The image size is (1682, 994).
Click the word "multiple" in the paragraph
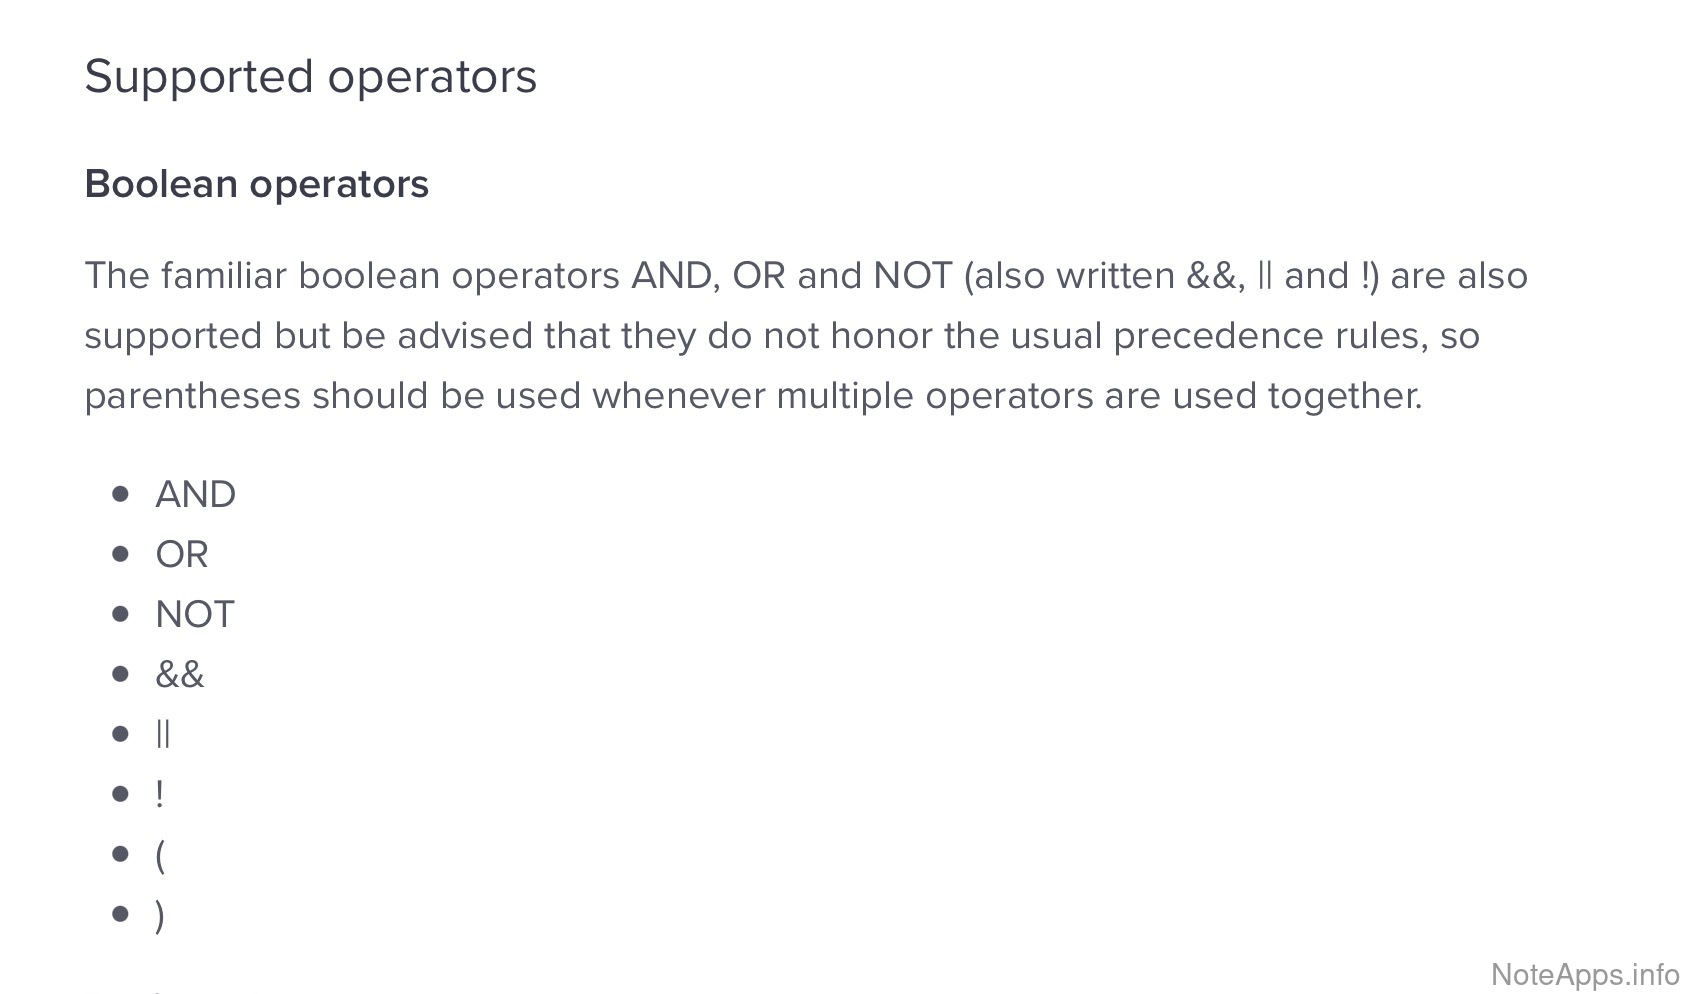(844, 396)
